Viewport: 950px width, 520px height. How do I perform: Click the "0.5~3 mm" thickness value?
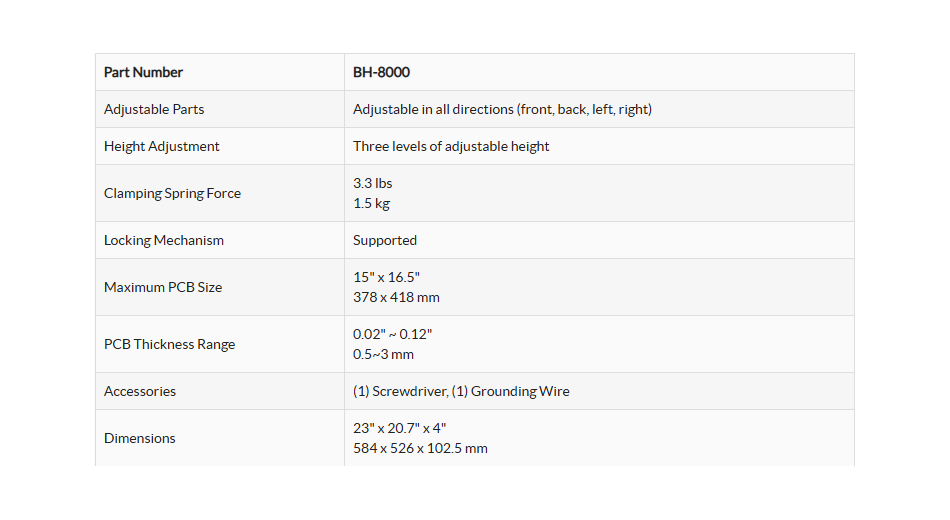point(383,354)
